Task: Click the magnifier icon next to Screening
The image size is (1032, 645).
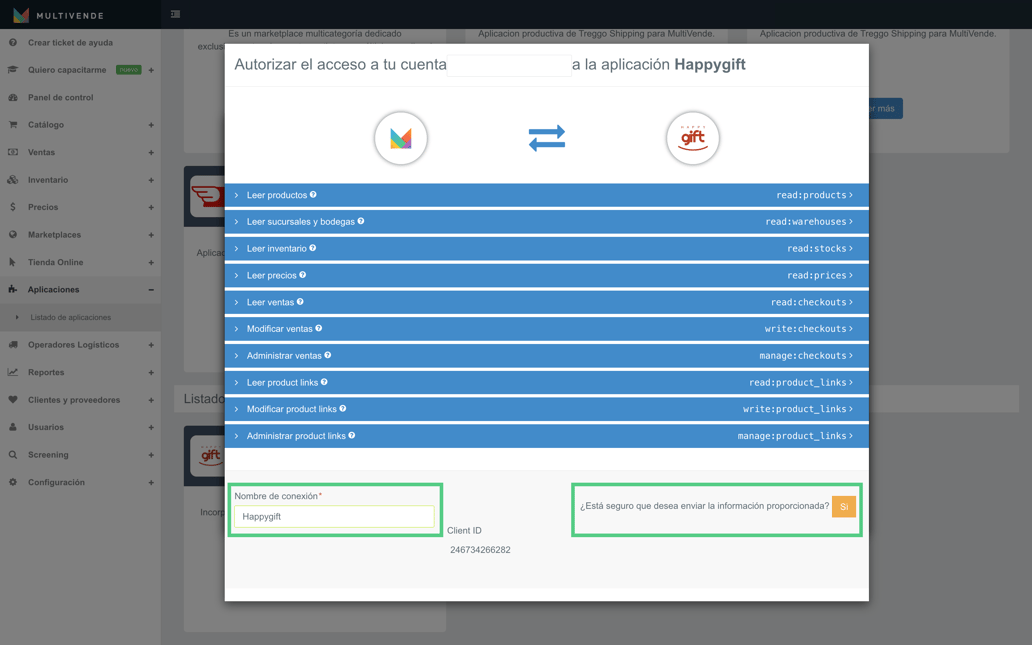Action: [13, 454]
